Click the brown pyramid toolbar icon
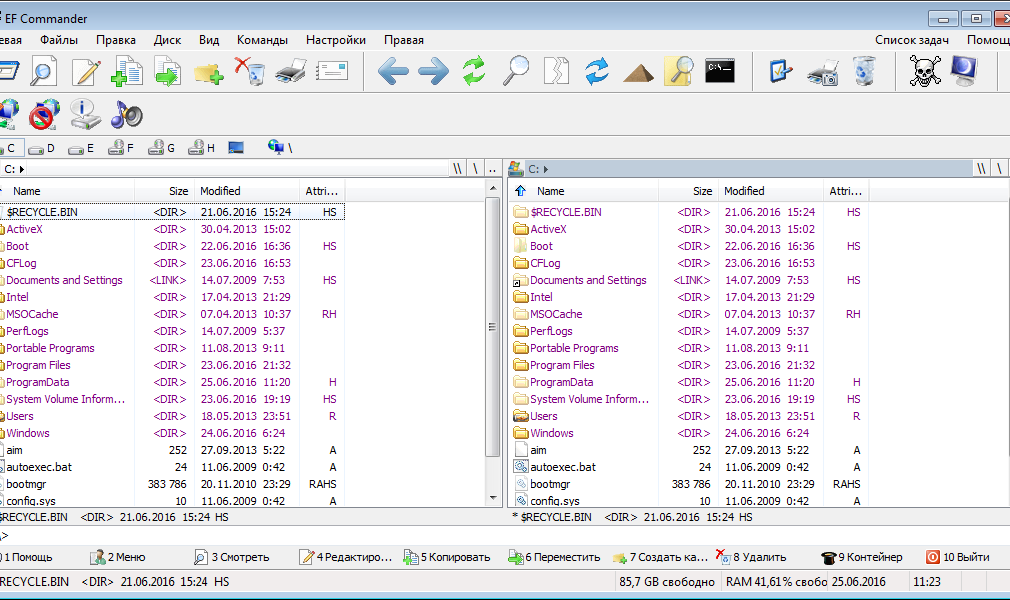This screenshot has width=1010, height=600. (638, 73)
